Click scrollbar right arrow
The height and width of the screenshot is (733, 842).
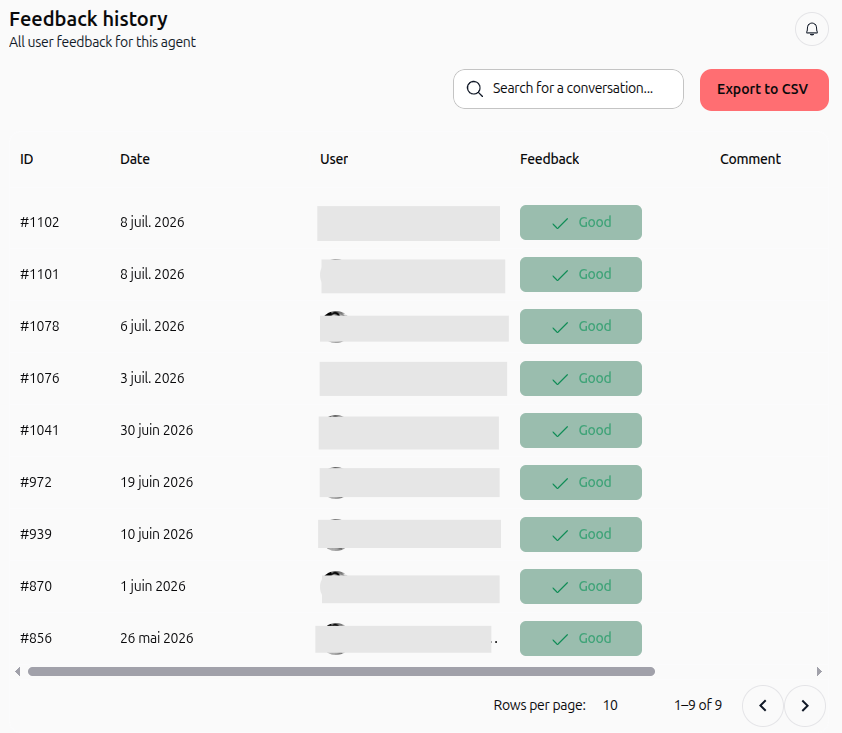coord(819,671)
